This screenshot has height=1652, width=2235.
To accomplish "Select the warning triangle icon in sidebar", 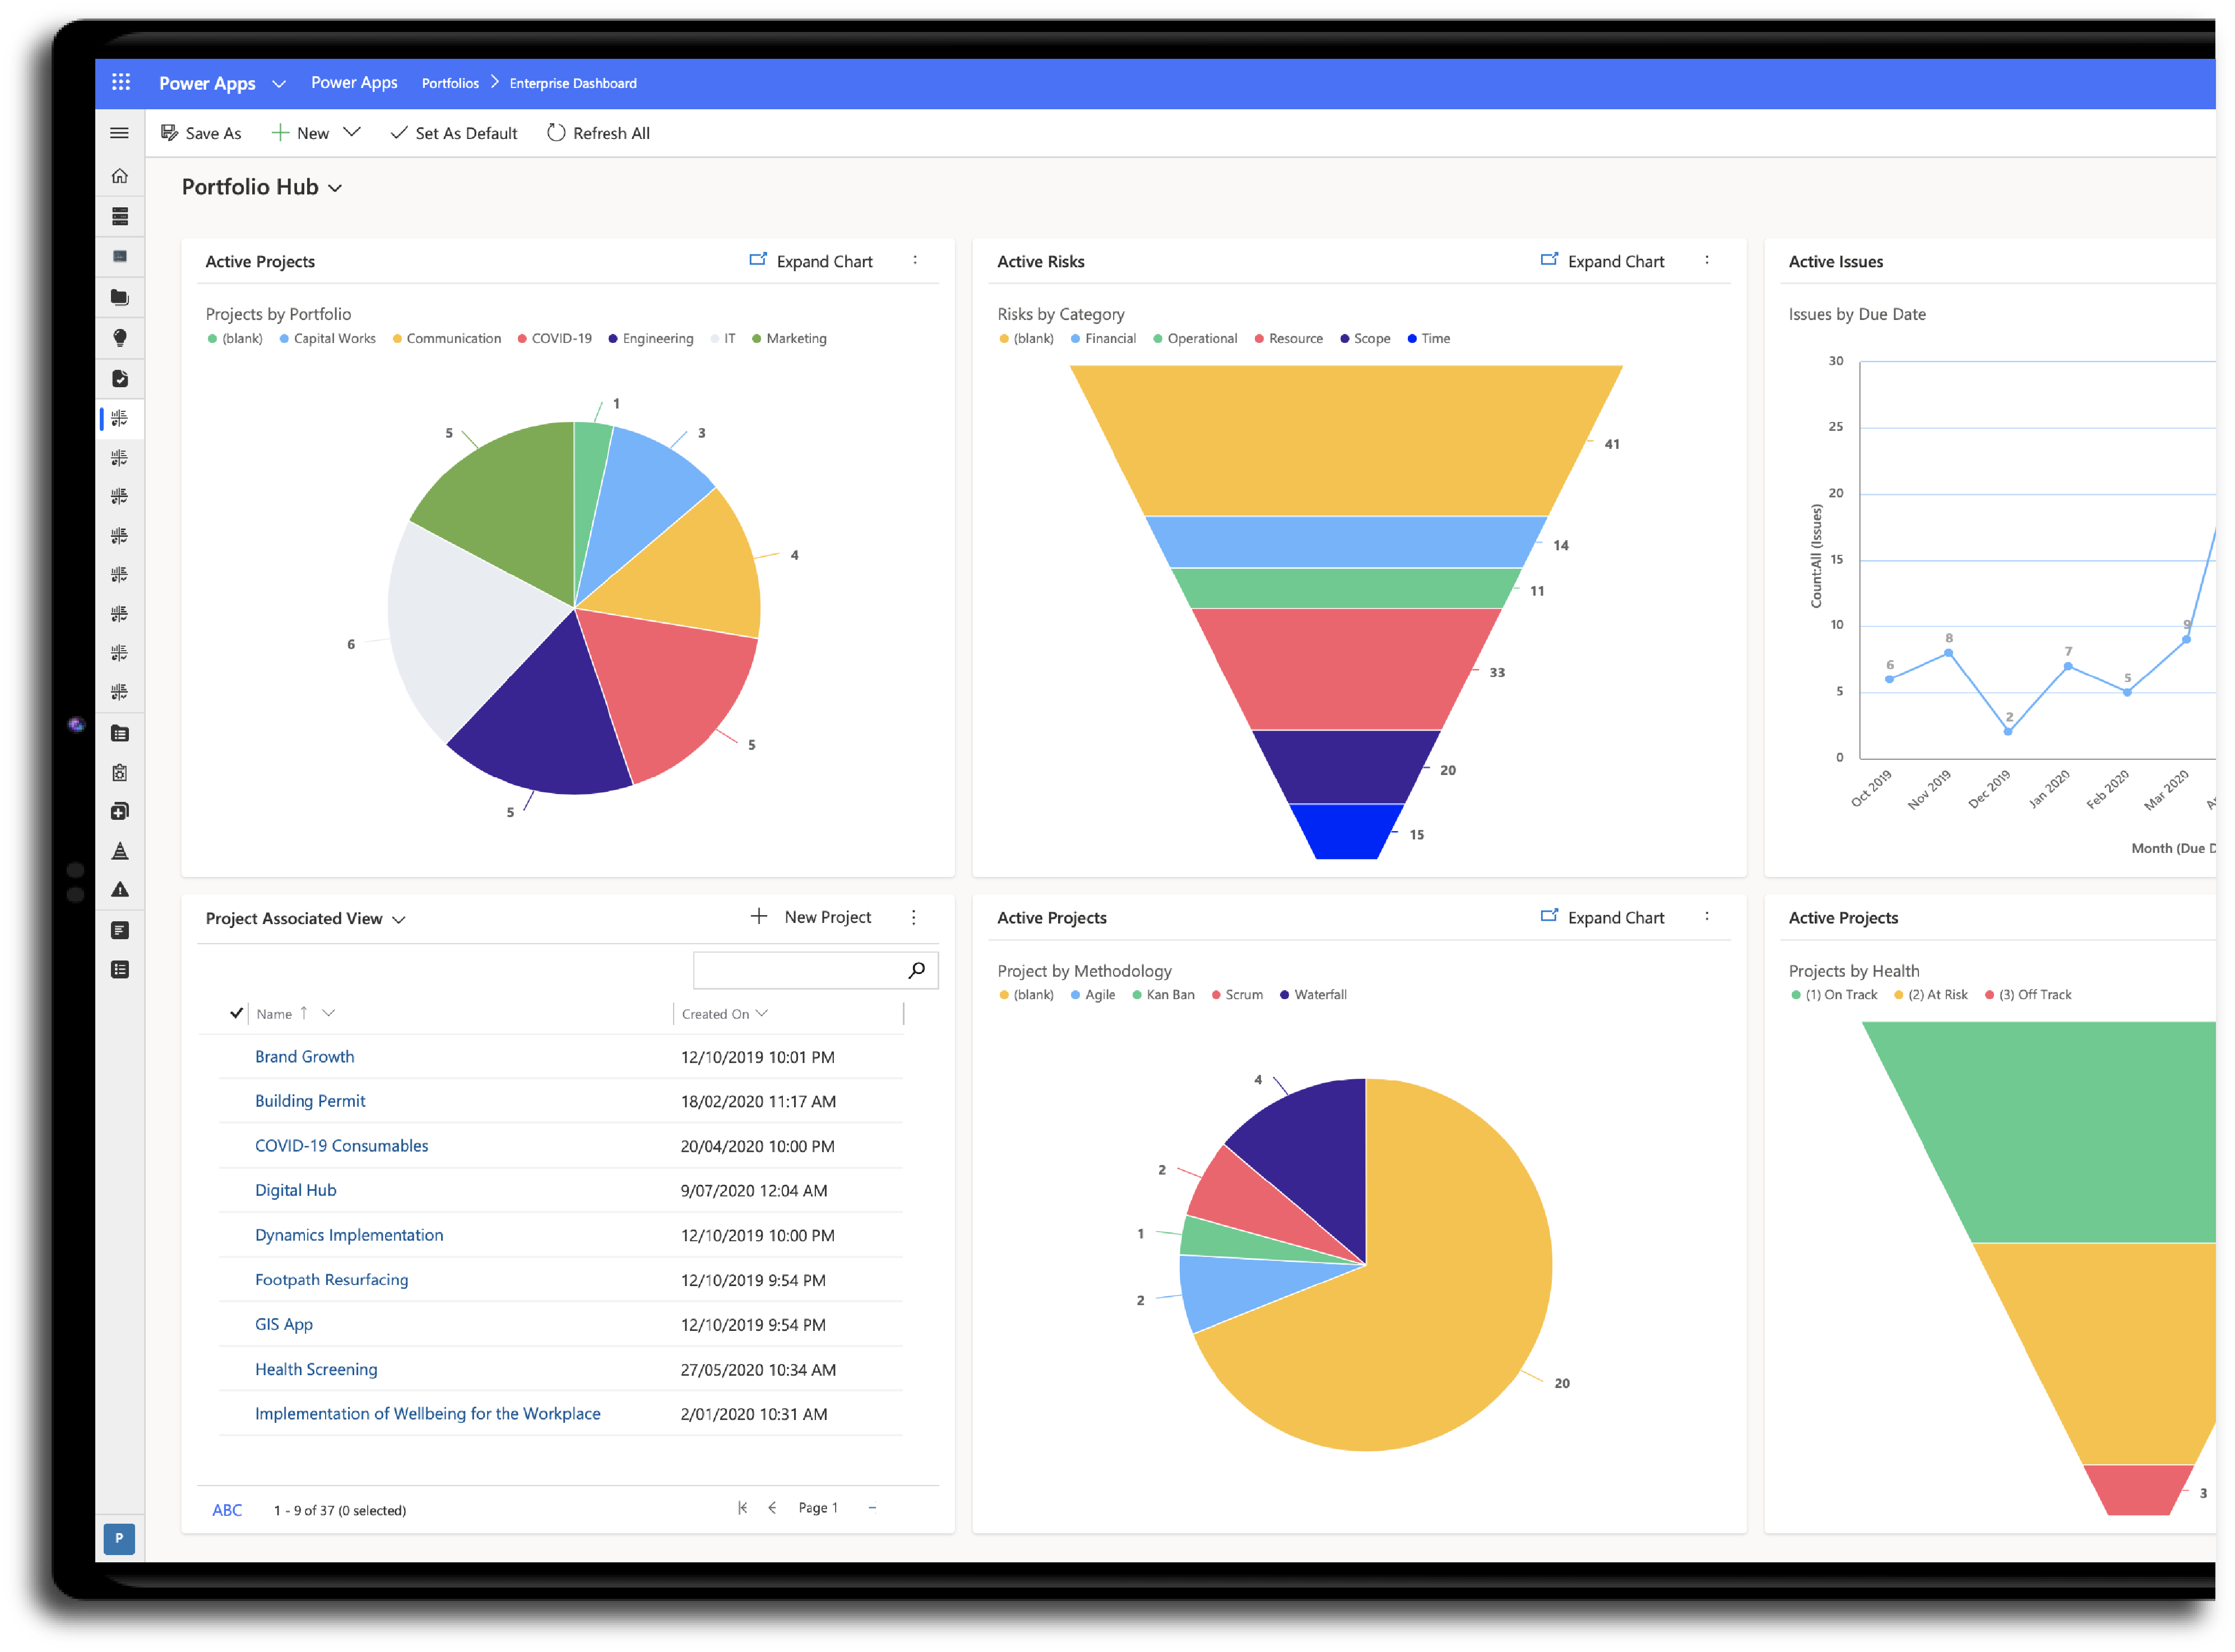I will point(120,890).
